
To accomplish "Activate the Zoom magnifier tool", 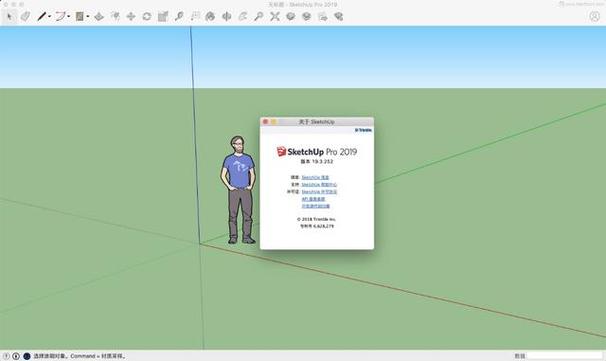I will [259, 17].
